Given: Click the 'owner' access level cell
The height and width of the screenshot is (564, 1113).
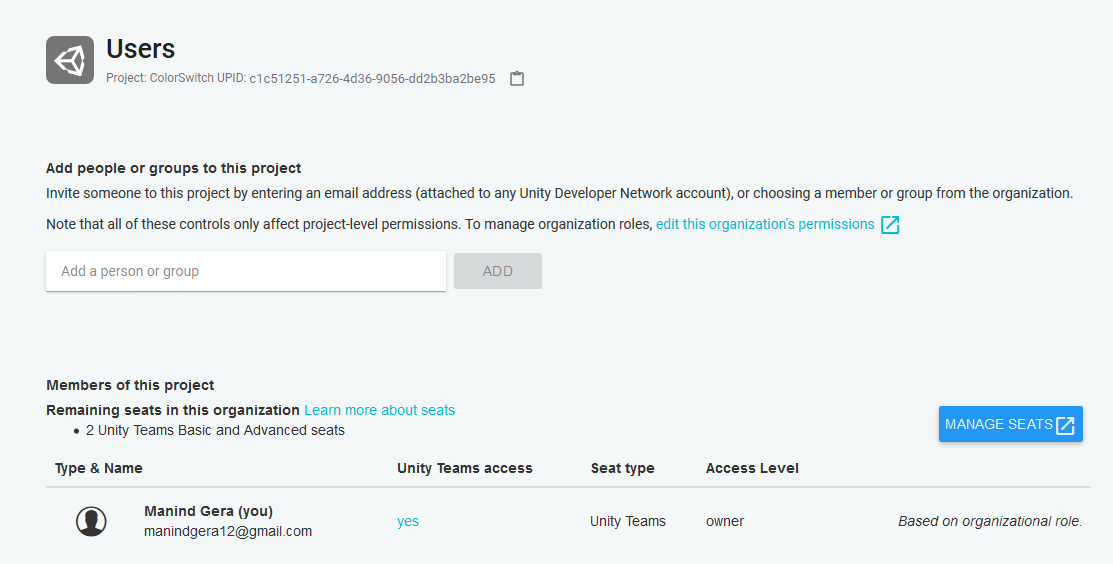Looking at the screenshot, I should 725,521.
